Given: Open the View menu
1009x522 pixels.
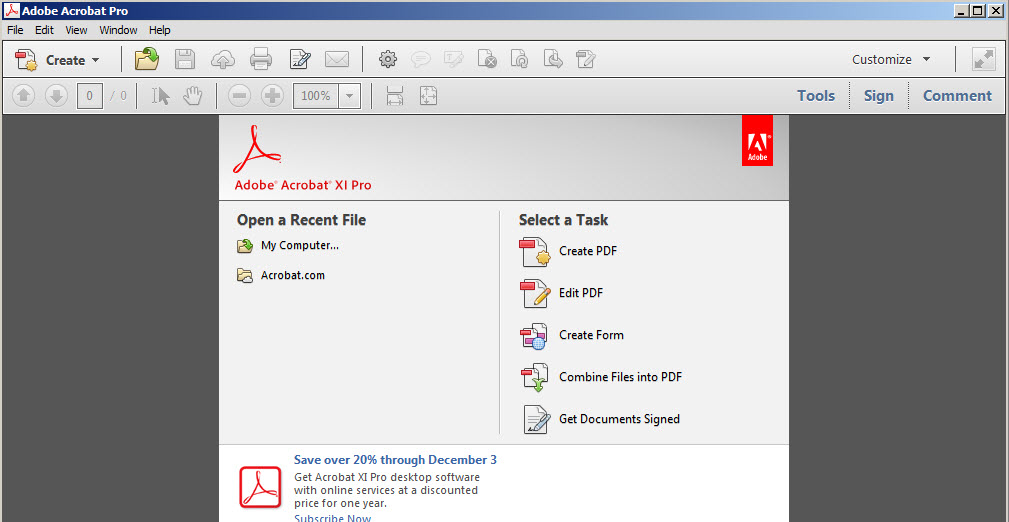Looking at the screenshot, I should coord(76,30).
